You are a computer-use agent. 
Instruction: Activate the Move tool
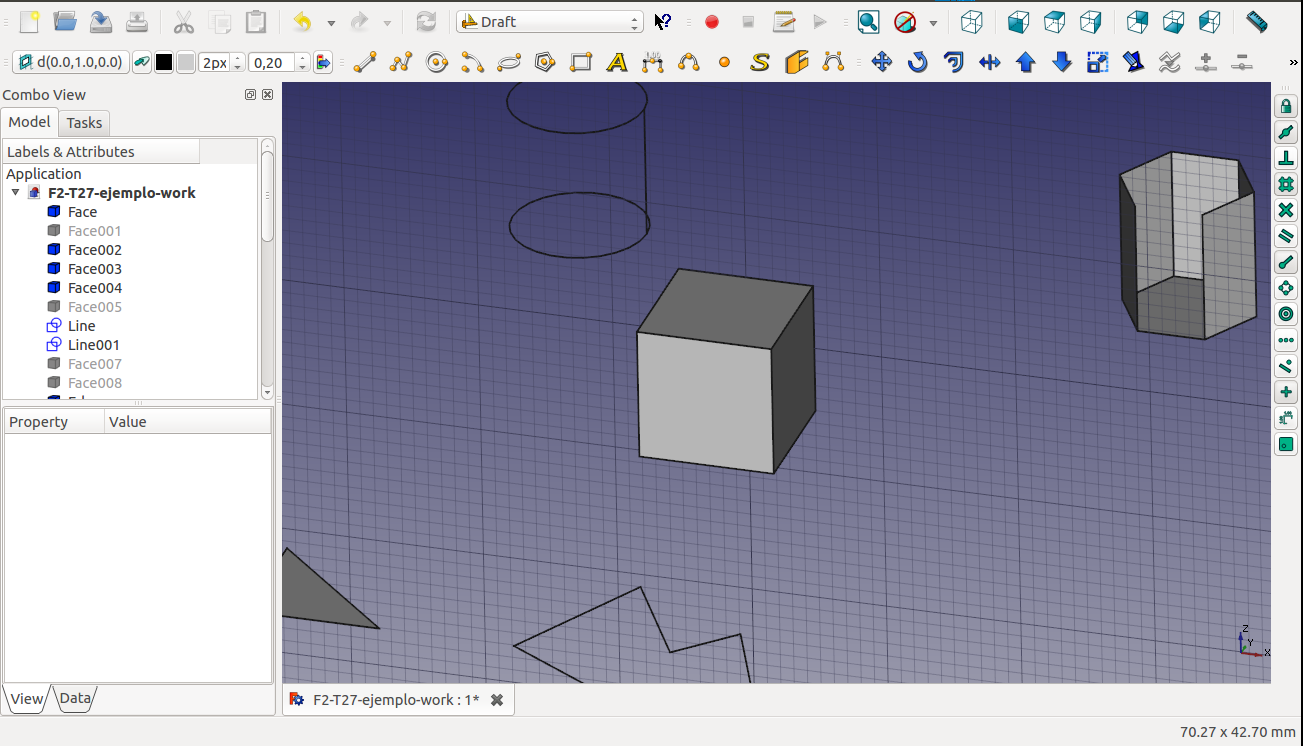[881, 62]
